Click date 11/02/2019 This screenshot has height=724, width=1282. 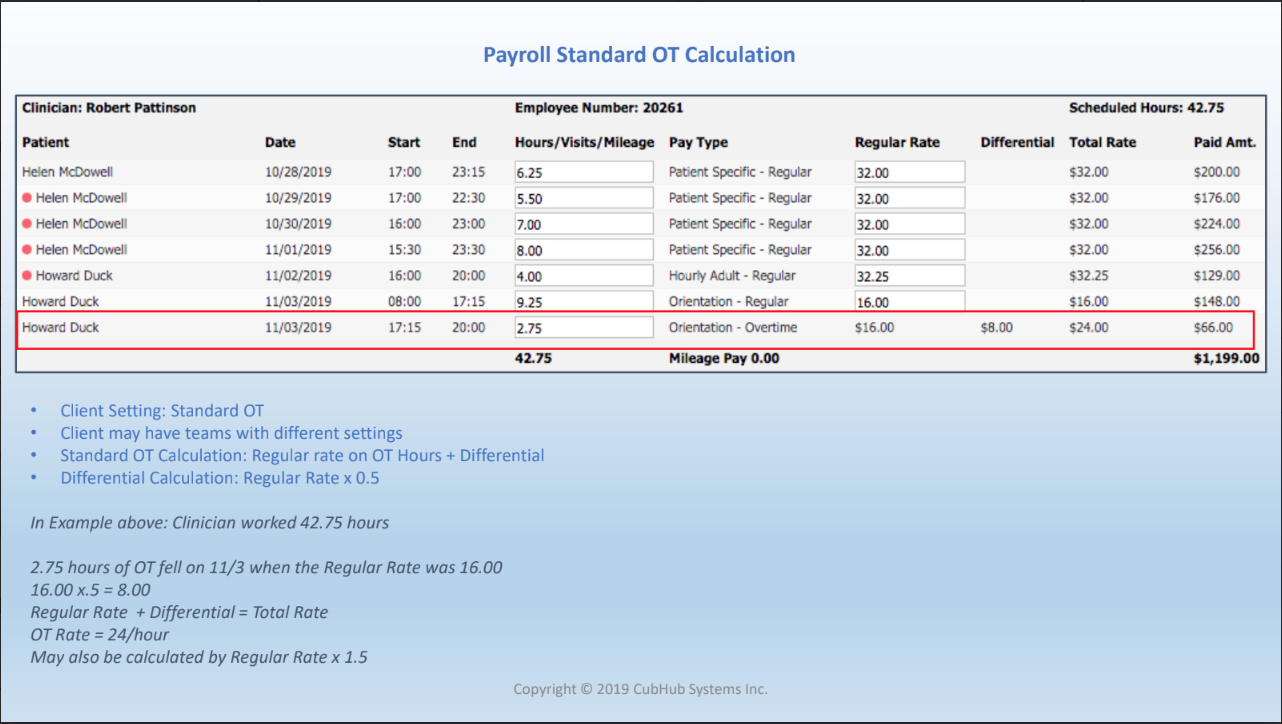[x=298, y=276]
